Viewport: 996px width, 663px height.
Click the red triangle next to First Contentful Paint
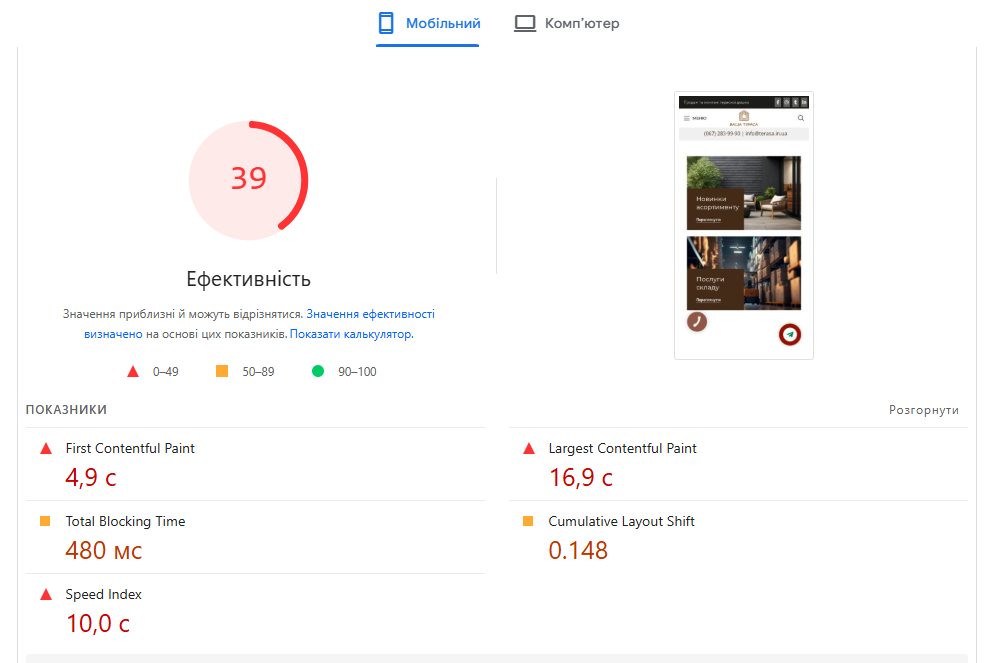tap(46, 448)
